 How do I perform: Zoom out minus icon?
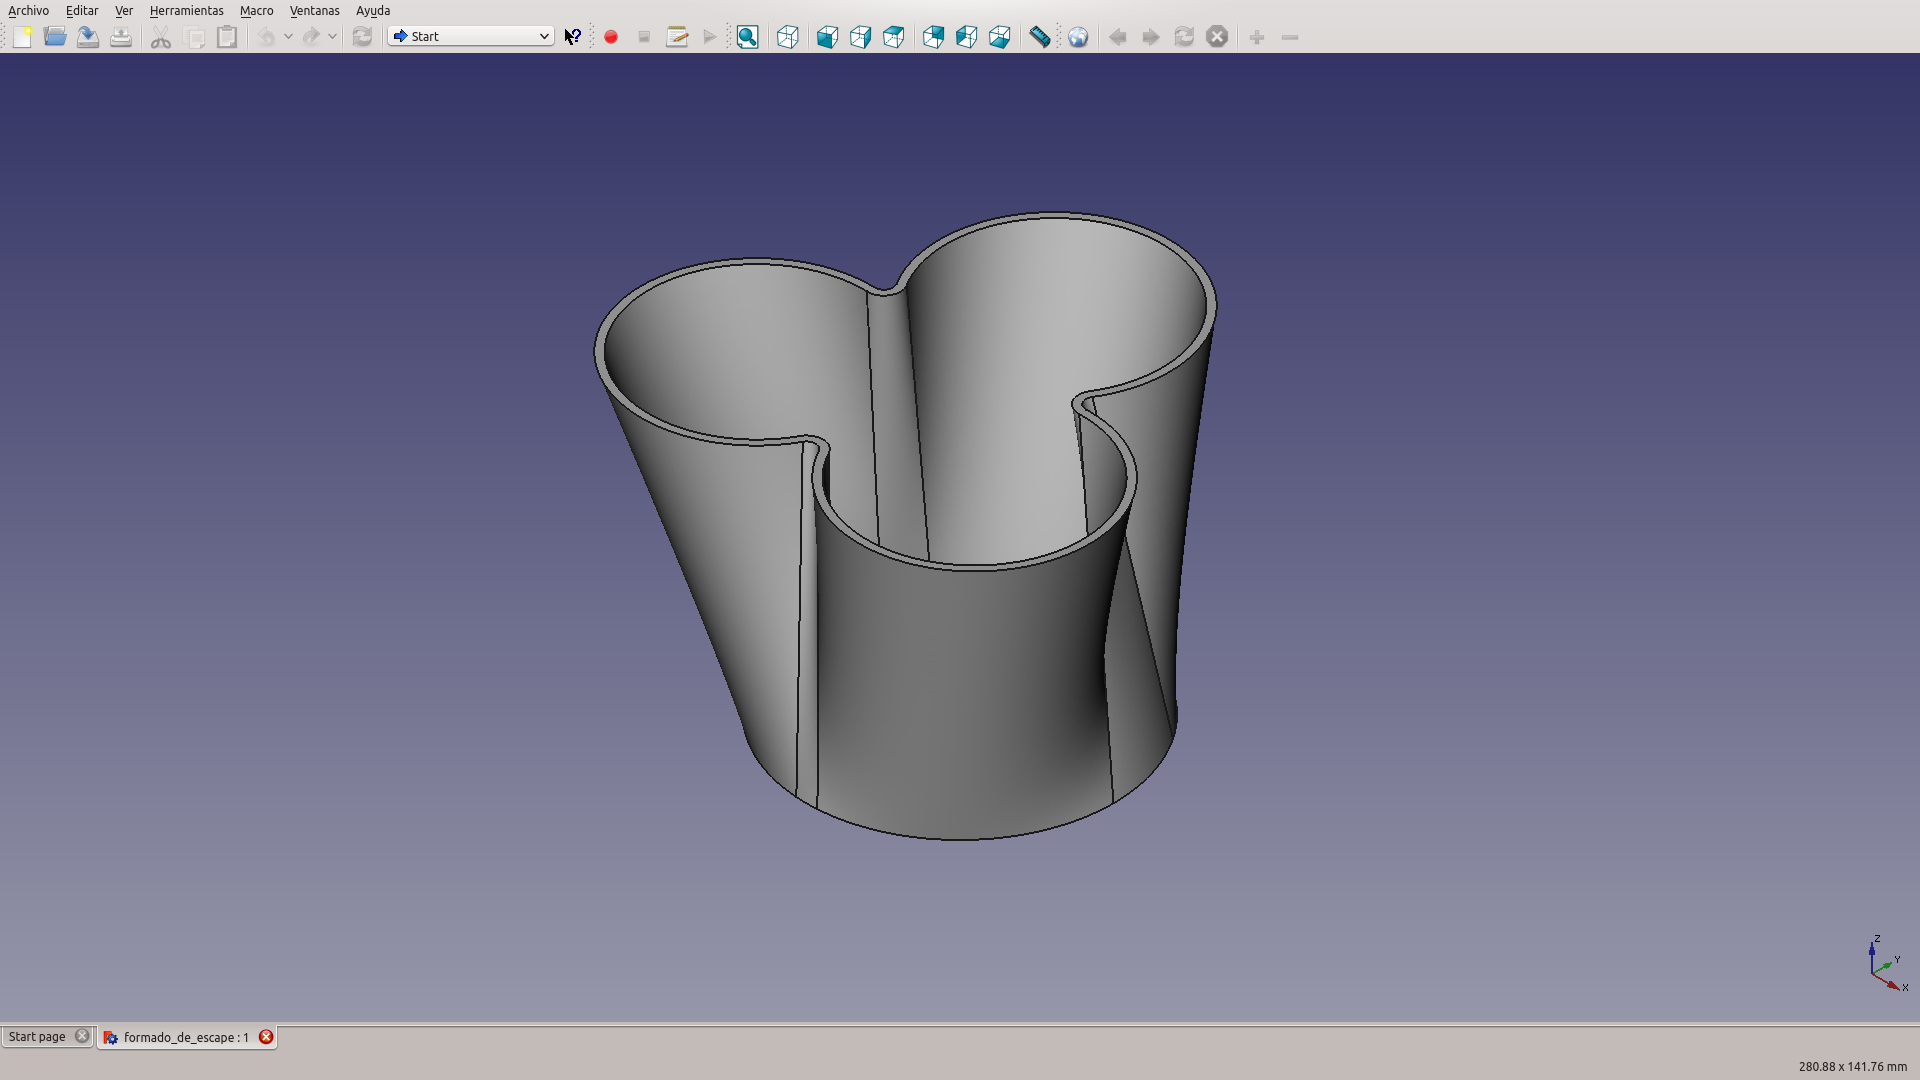(x=1290, y=37)
